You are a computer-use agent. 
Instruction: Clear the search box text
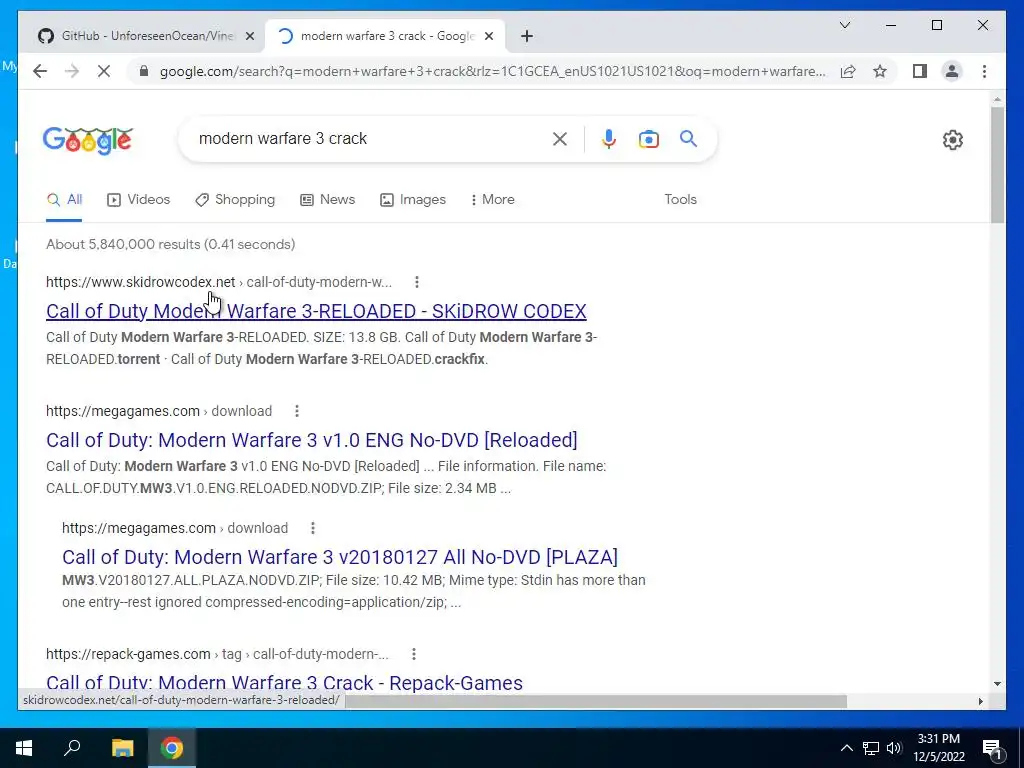[x=560, y=138]
